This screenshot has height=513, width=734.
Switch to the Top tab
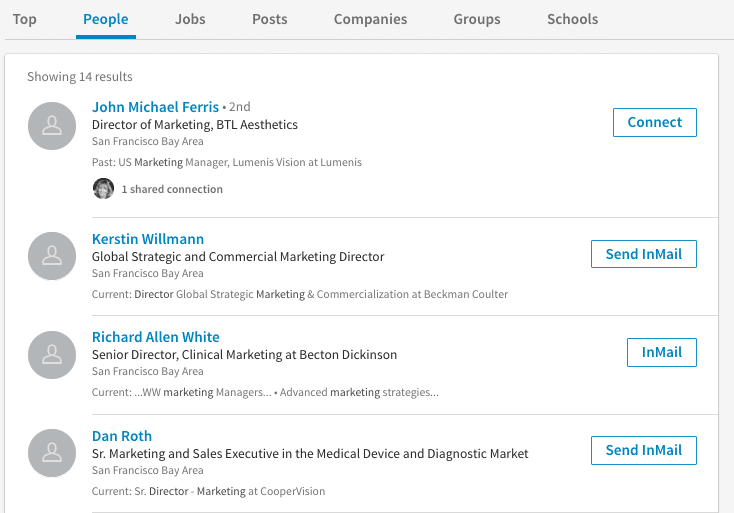point(25,19)
